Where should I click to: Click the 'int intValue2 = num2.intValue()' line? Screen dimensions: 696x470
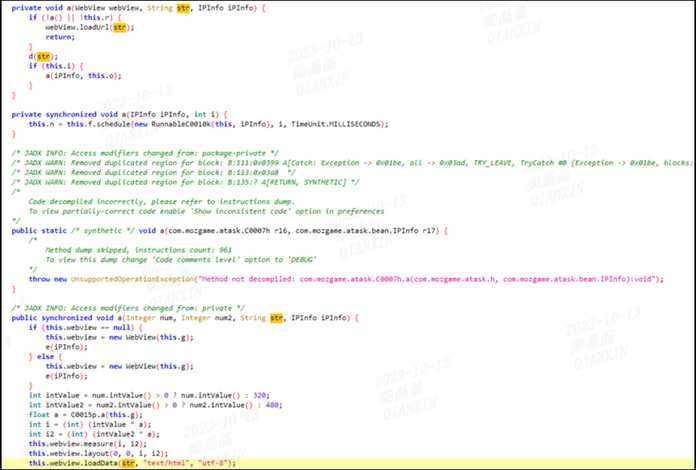pyautogui.click(x=155, y=405)
